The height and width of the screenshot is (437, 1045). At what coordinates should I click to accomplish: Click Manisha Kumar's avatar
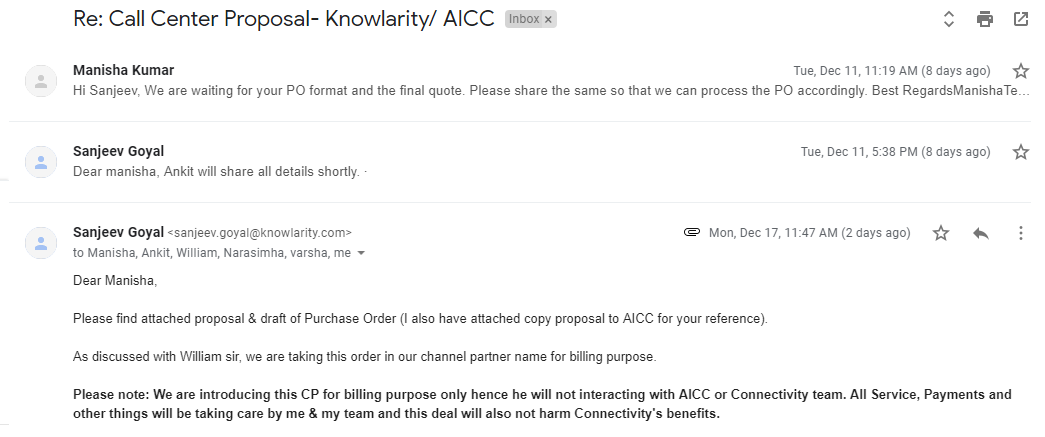41,81
